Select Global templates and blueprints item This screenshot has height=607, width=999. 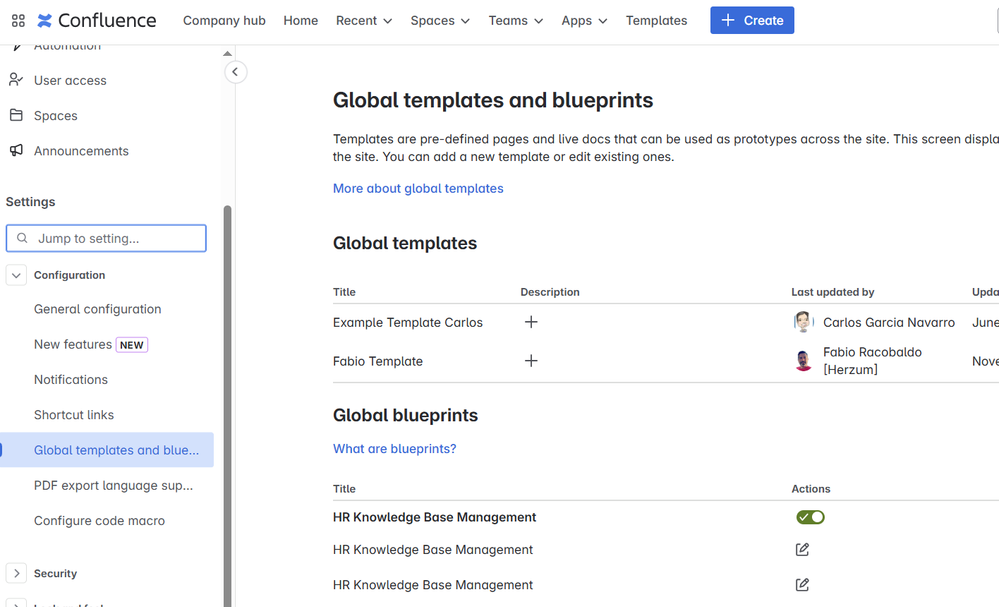[x=107, y=450]
